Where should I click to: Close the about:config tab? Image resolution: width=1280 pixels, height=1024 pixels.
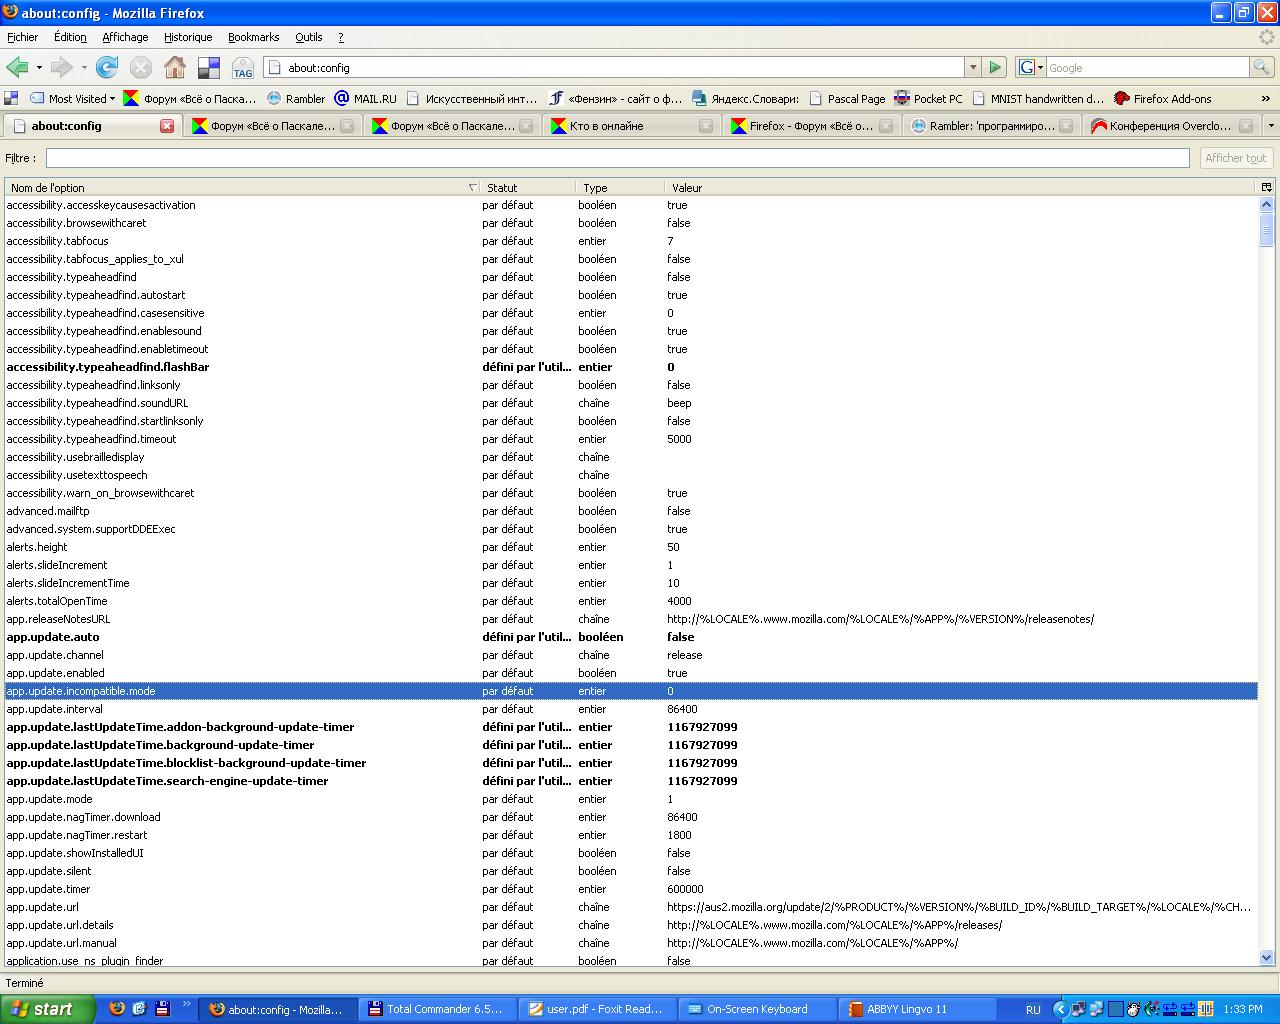(x=167, y=126)
